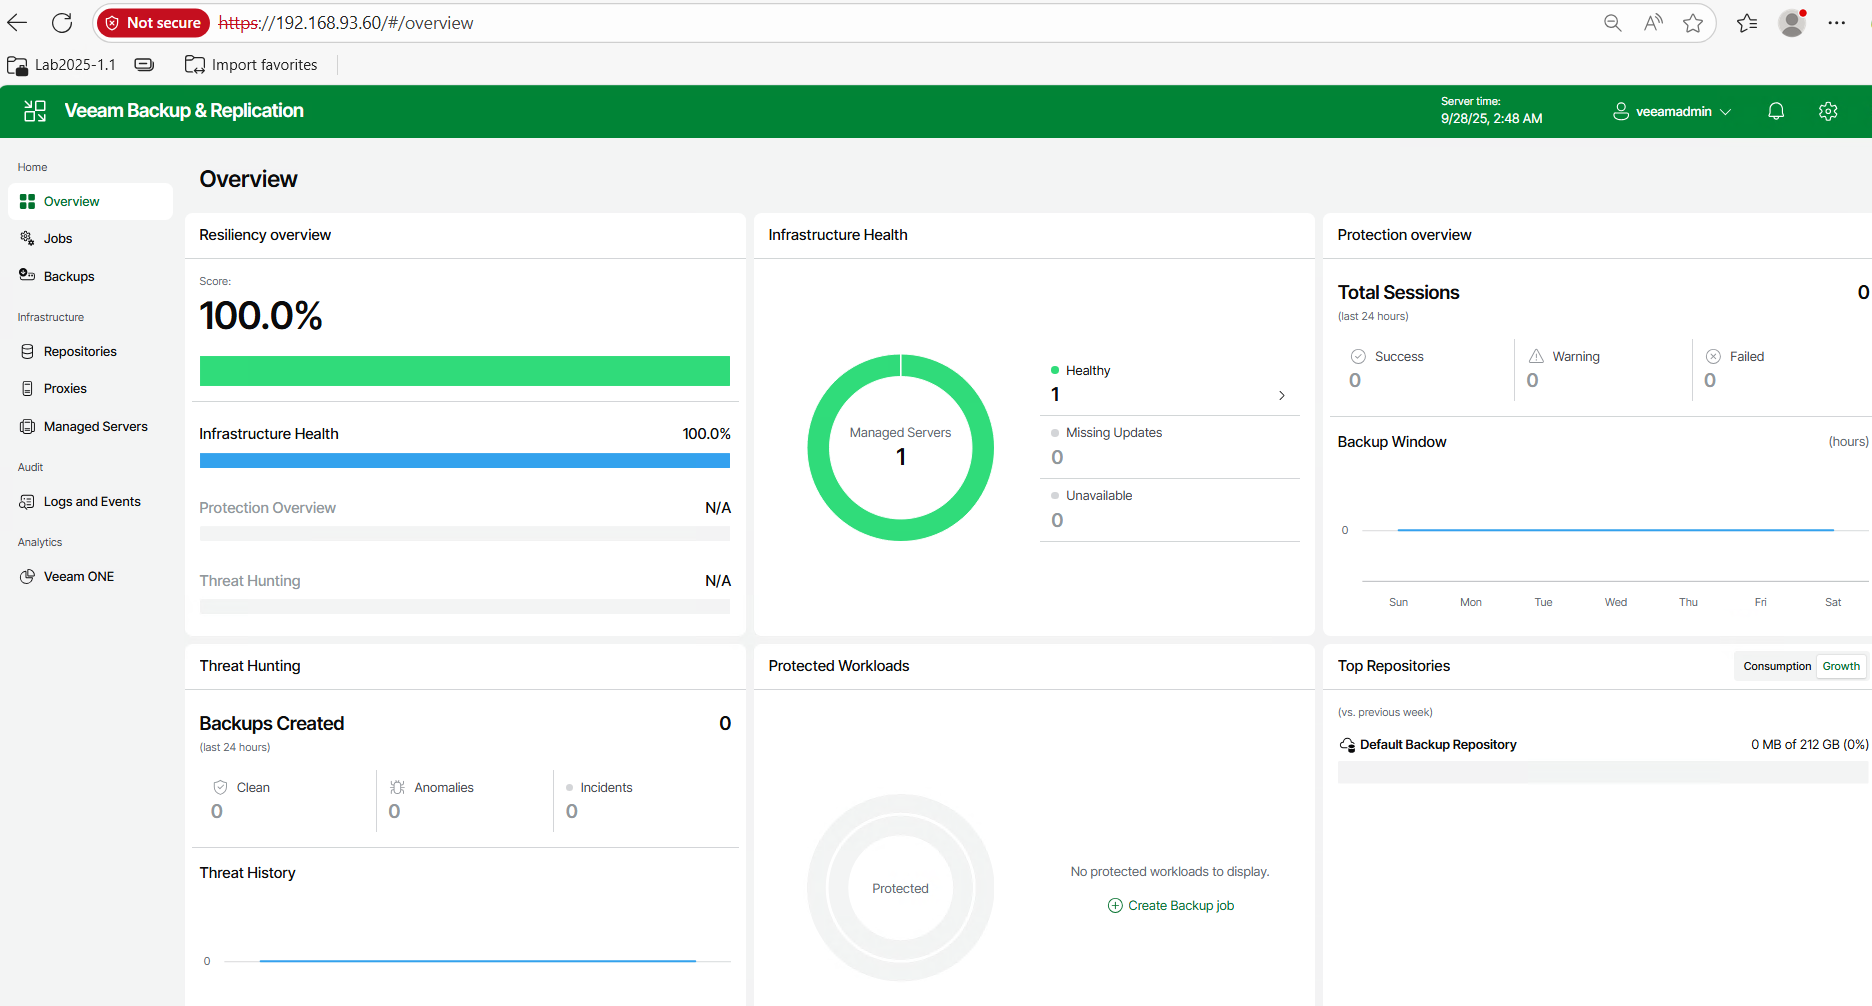Click the Veeam app grid logo icon
Viewport: 1872px width, 1006px height.
pyautogui.click(x=35, y=111)
